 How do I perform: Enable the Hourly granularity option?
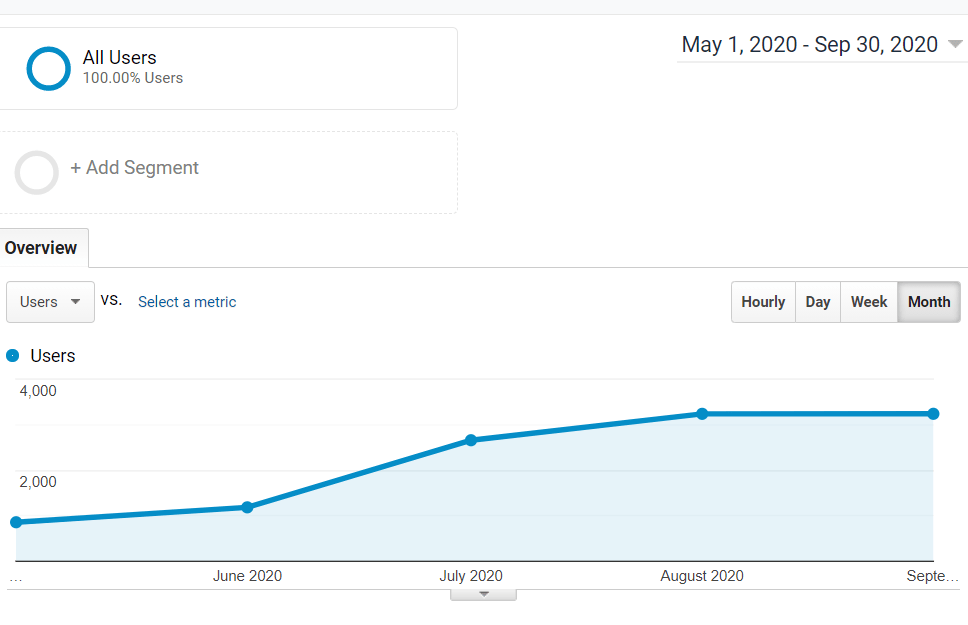[x=762, y=301]
